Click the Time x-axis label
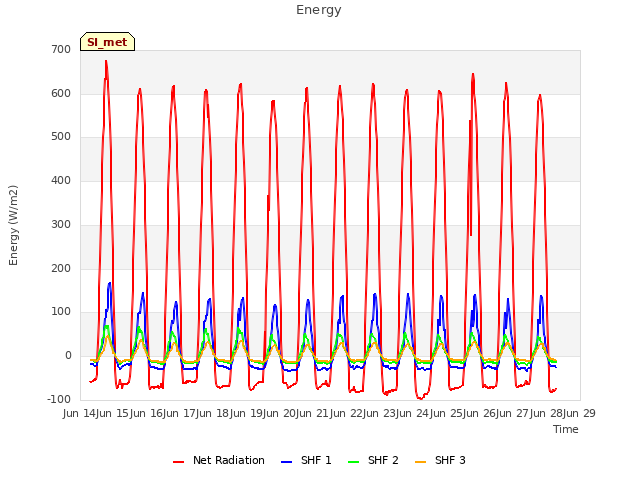This screenshot has height=480, width=640. point(566,429)
